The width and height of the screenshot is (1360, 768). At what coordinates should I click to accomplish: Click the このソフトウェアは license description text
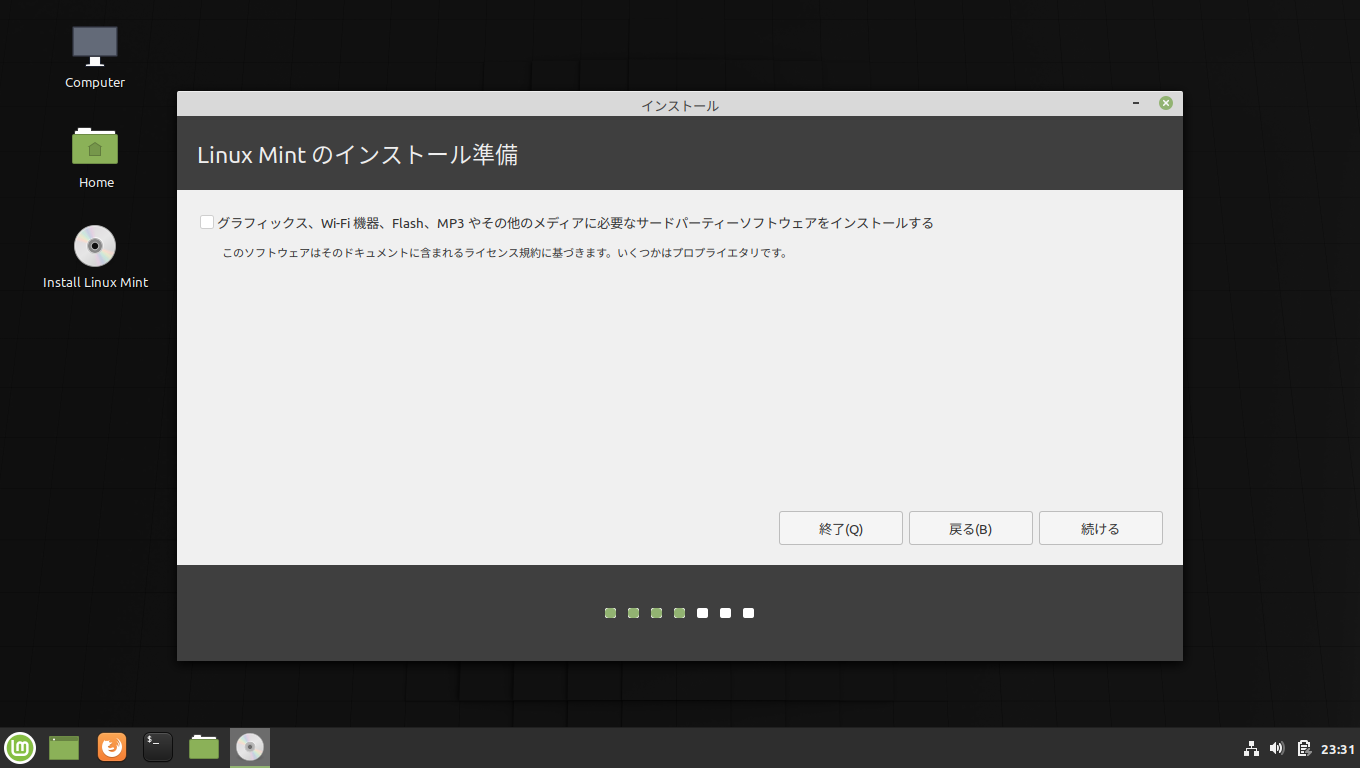[x=505, y=253]
